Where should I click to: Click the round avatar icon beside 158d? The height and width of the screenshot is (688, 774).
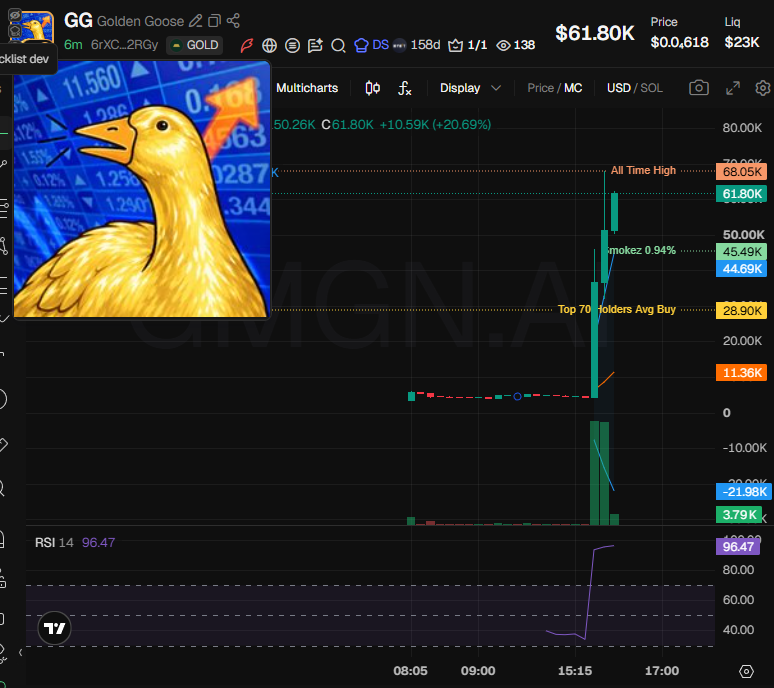point(399,45)
